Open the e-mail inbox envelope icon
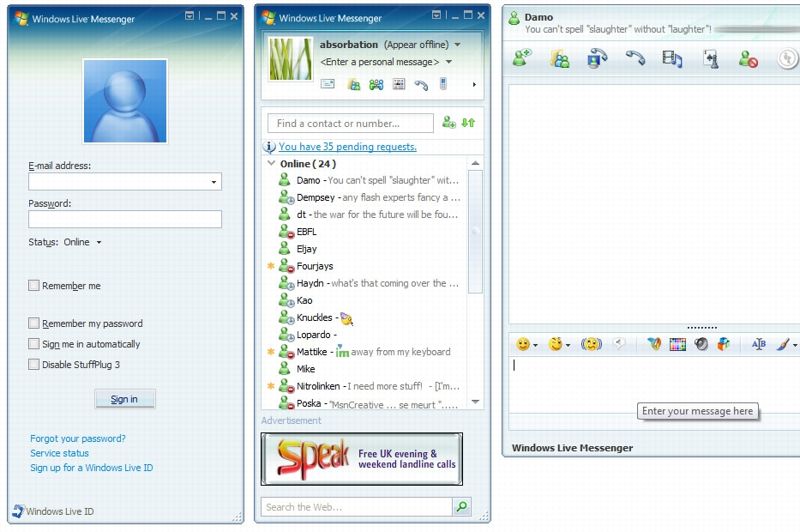Image resolution: width=800 pixels, height=532 pixels. coord(328,84)
